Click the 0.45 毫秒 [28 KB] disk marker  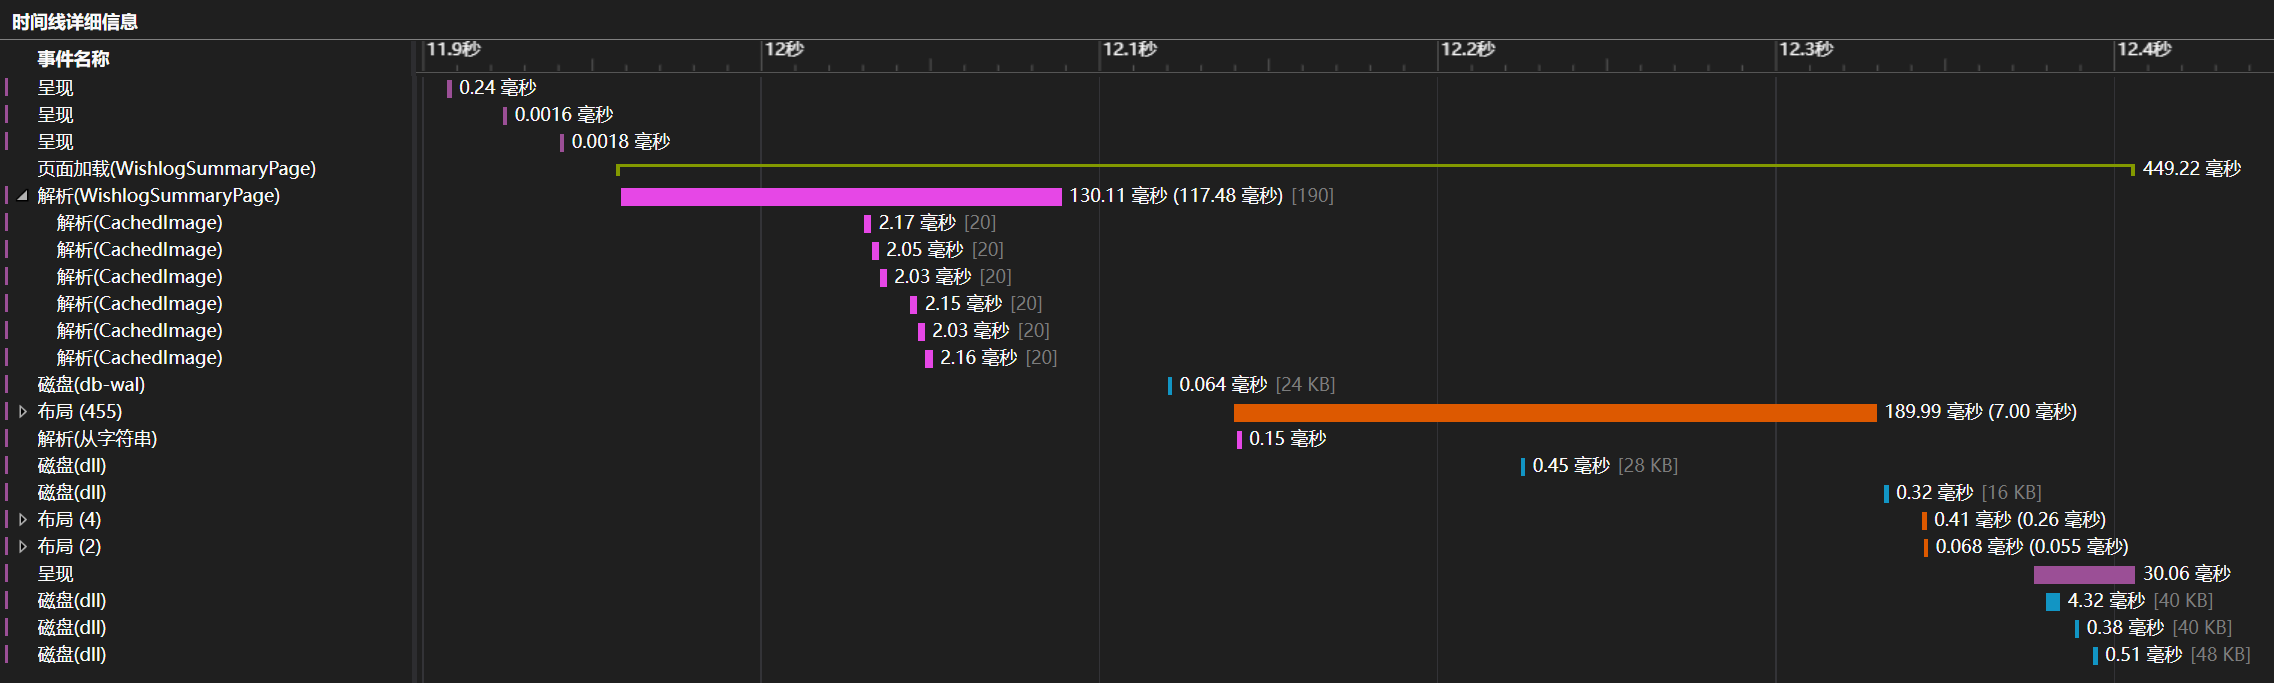(x=1523, y=467)
